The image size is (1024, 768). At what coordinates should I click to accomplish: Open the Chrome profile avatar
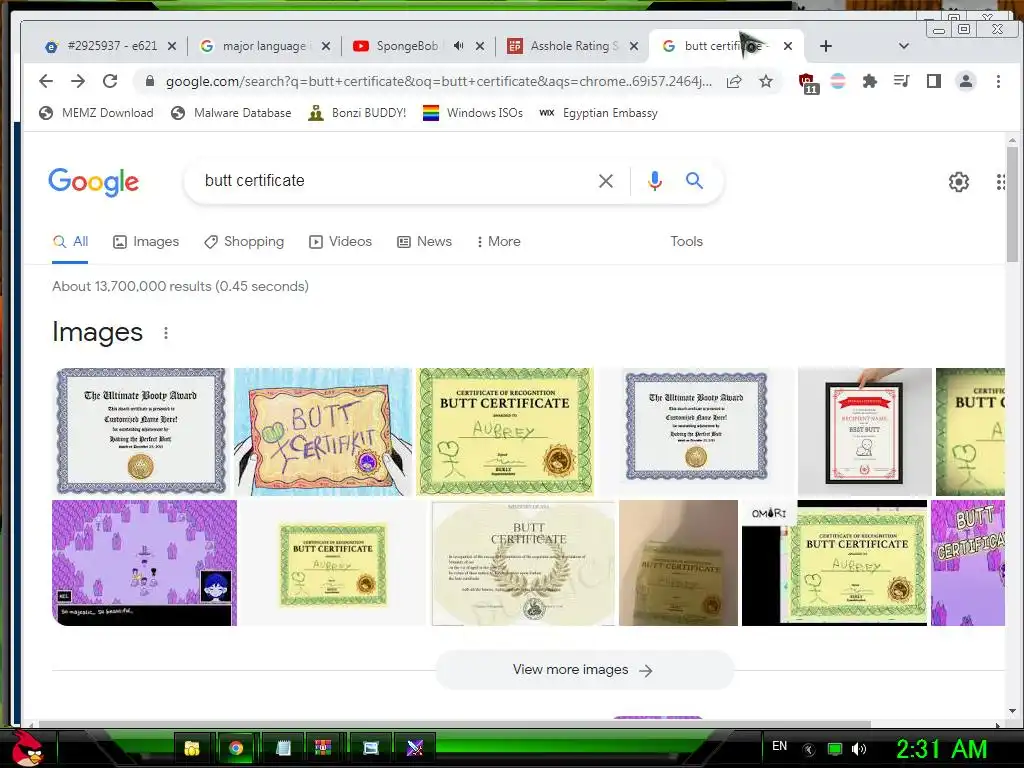coord(966,81)
